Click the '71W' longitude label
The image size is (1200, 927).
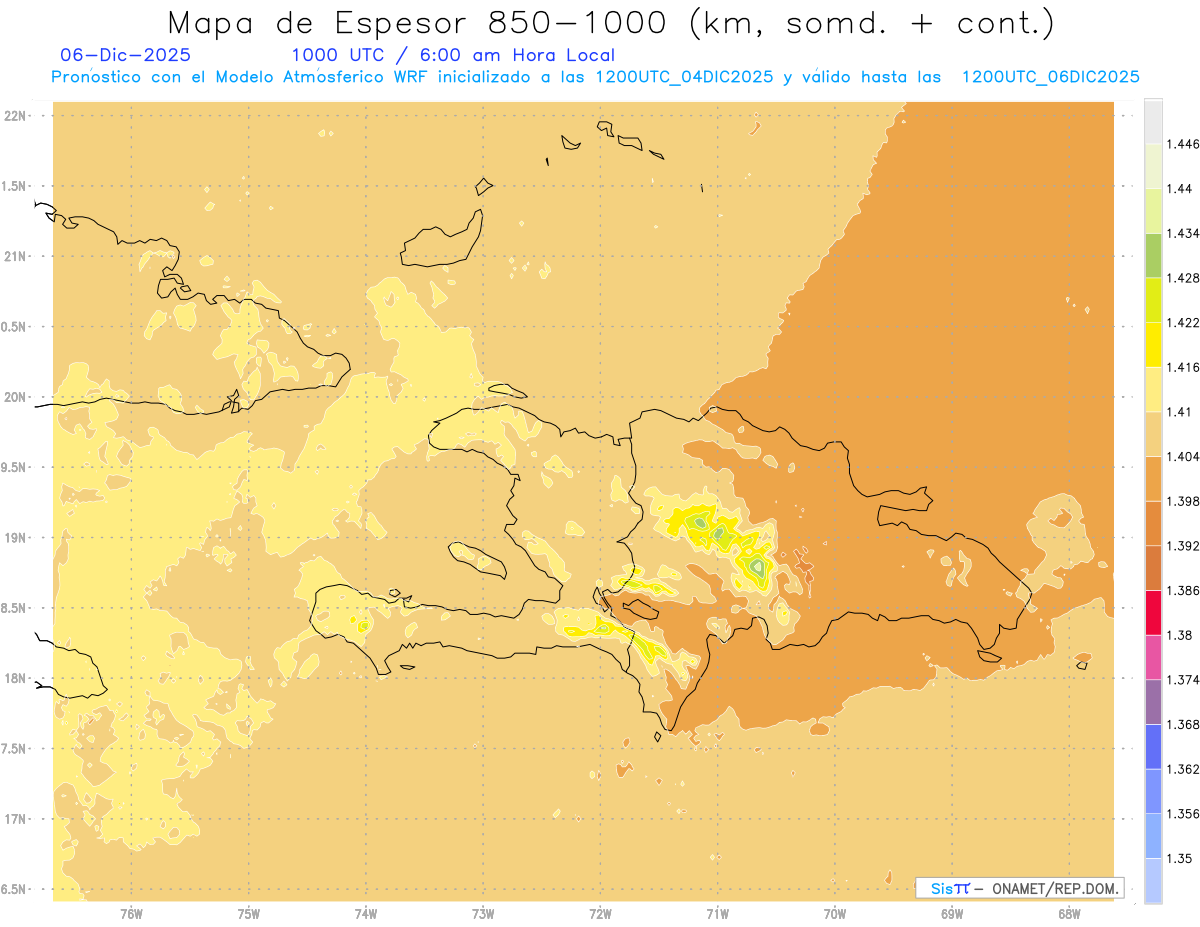717,913
